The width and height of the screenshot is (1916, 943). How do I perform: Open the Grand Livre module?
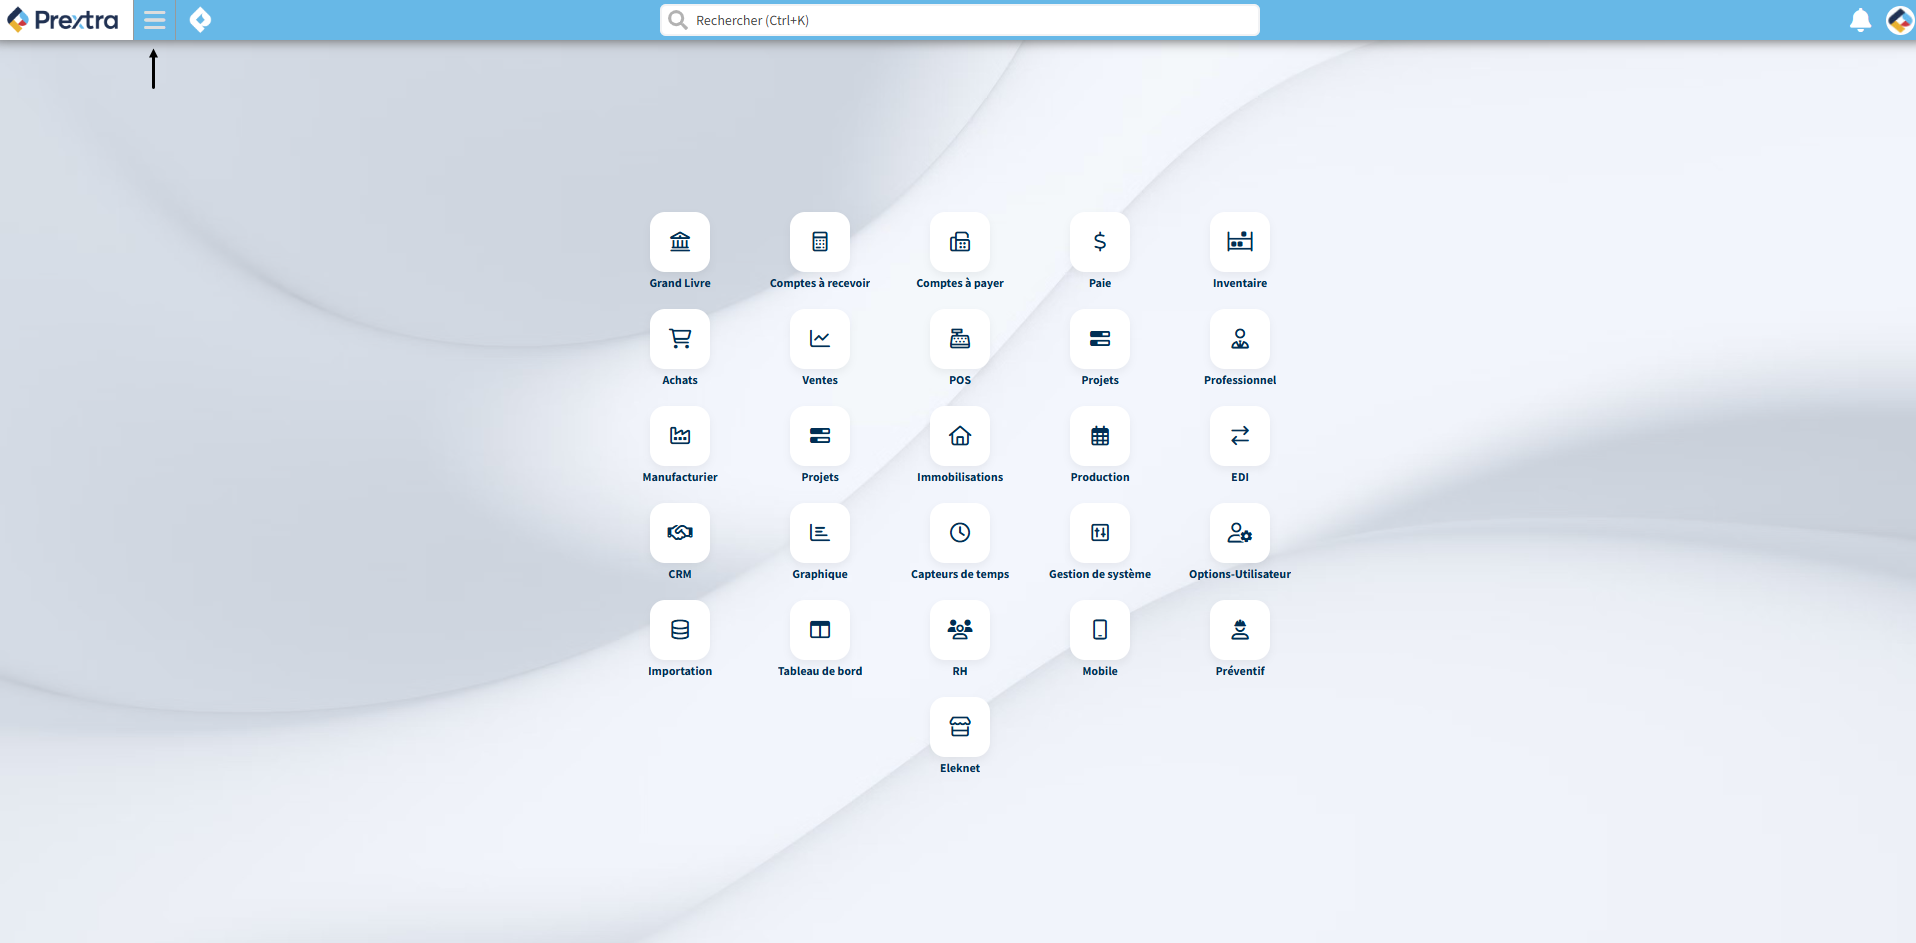point(680,242)
